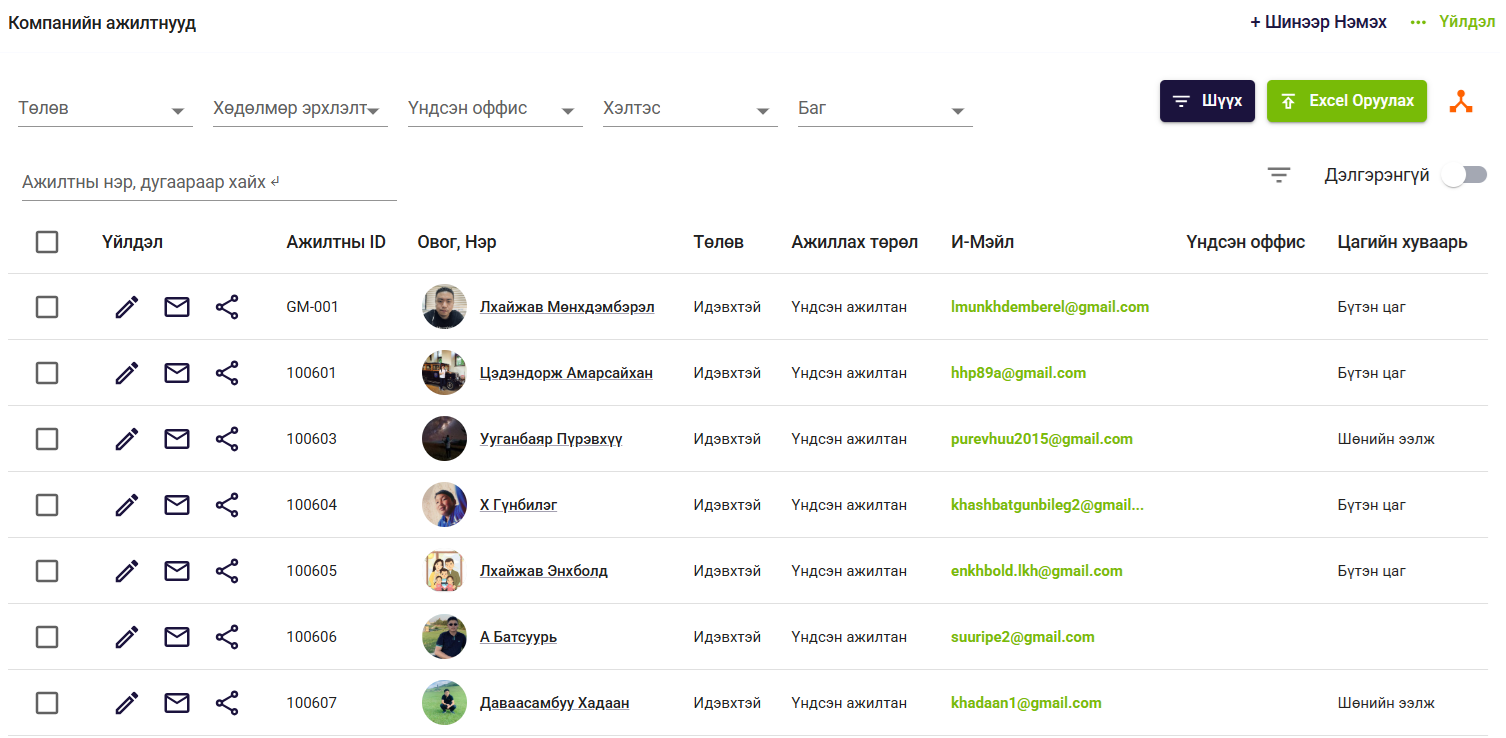Click the edit pencil icon for GM-001
The height and width of the screenshot is (738, 1506).
(x=127, y=307)
